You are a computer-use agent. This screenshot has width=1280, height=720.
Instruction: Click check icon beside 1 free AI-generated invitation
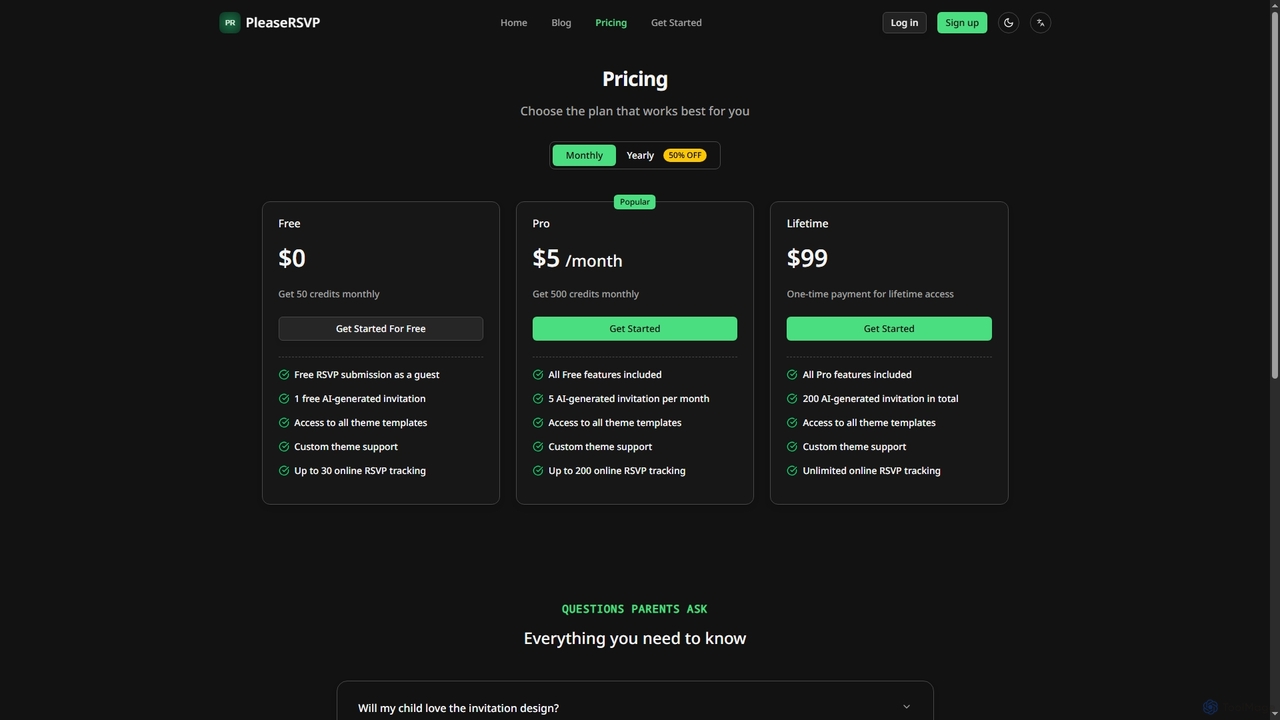[284, 398]
